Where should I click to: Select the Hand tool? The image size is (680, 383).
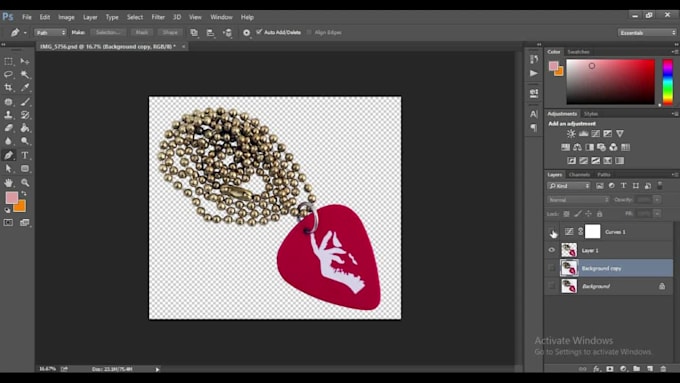[8, 183]
